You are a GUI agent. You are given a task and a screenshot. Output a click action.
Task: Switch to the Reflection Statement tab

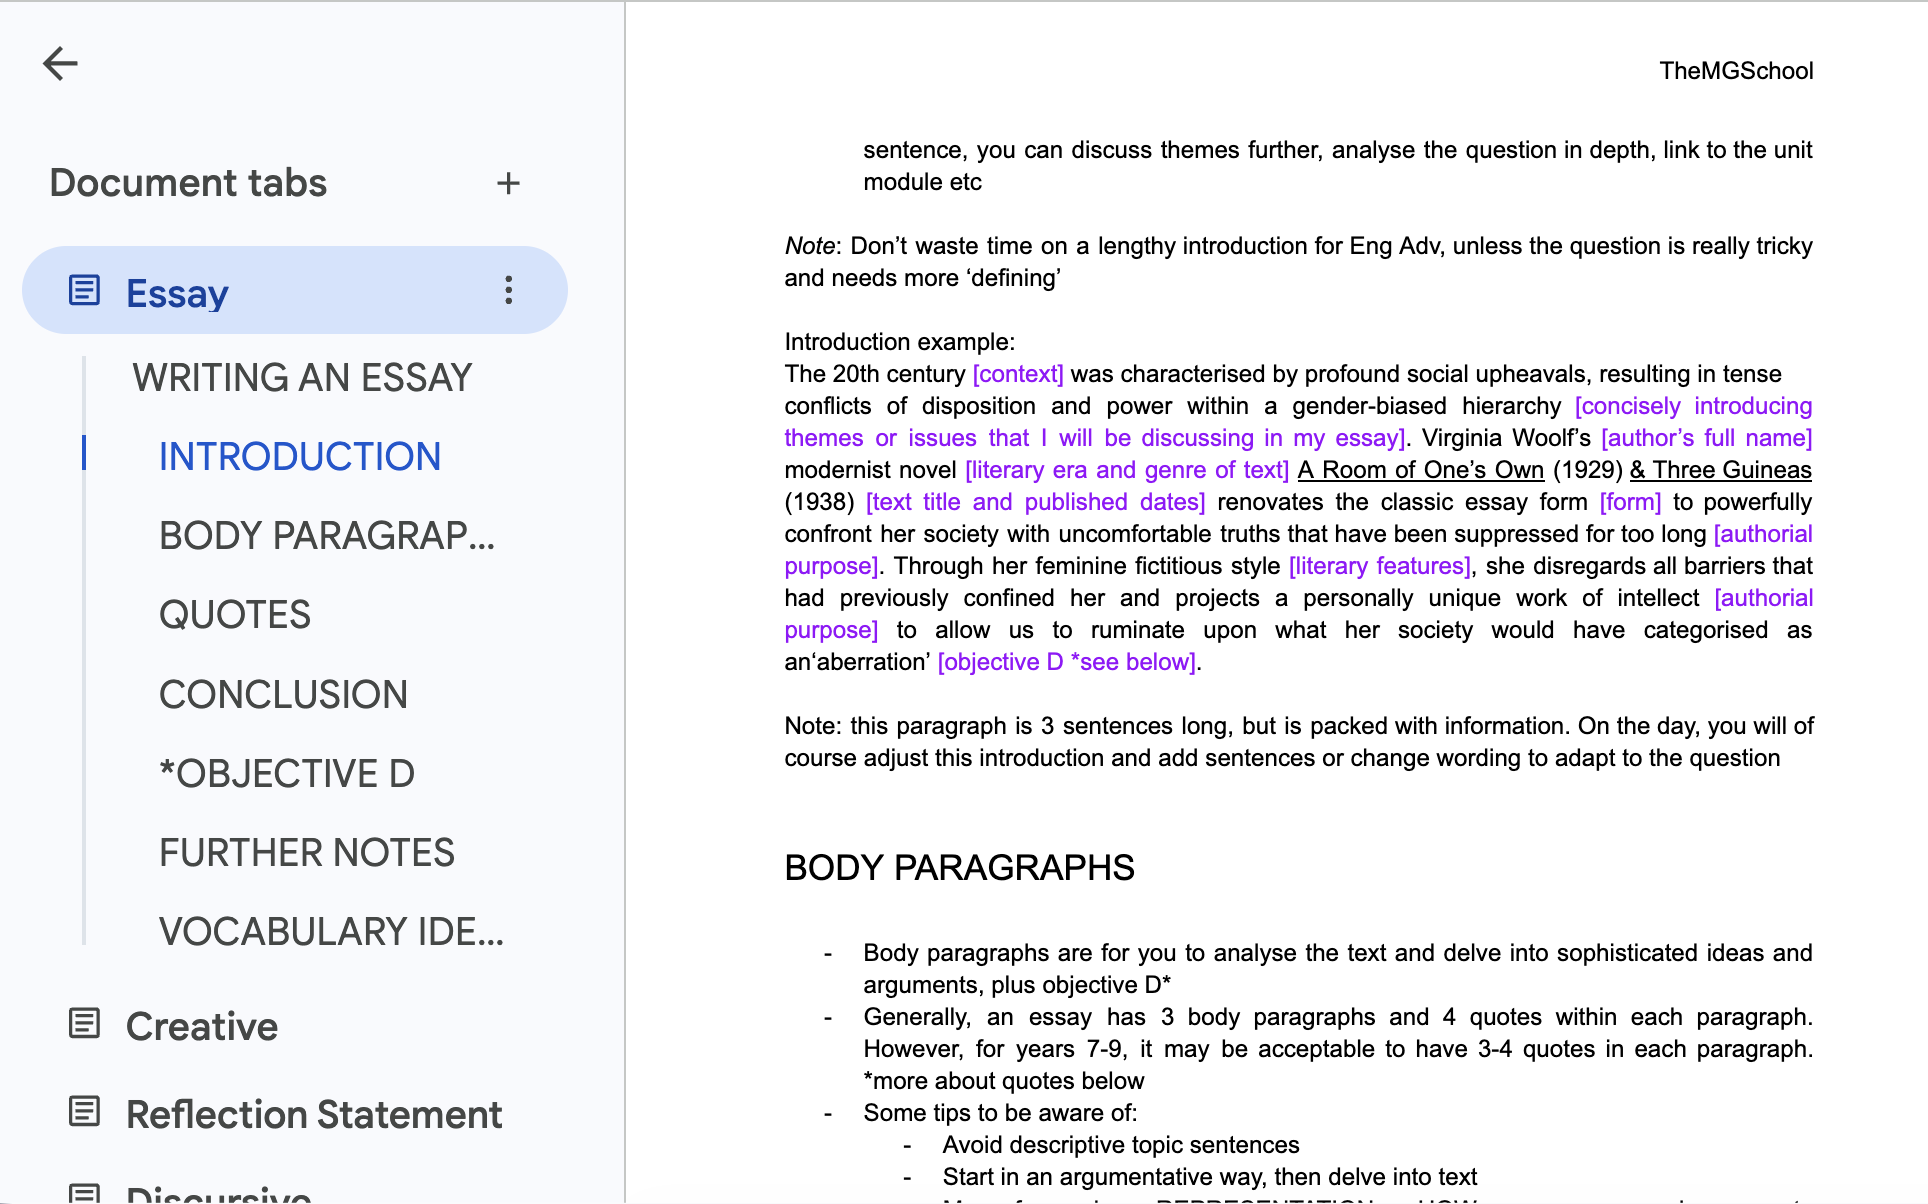[x=314, y=1115]
